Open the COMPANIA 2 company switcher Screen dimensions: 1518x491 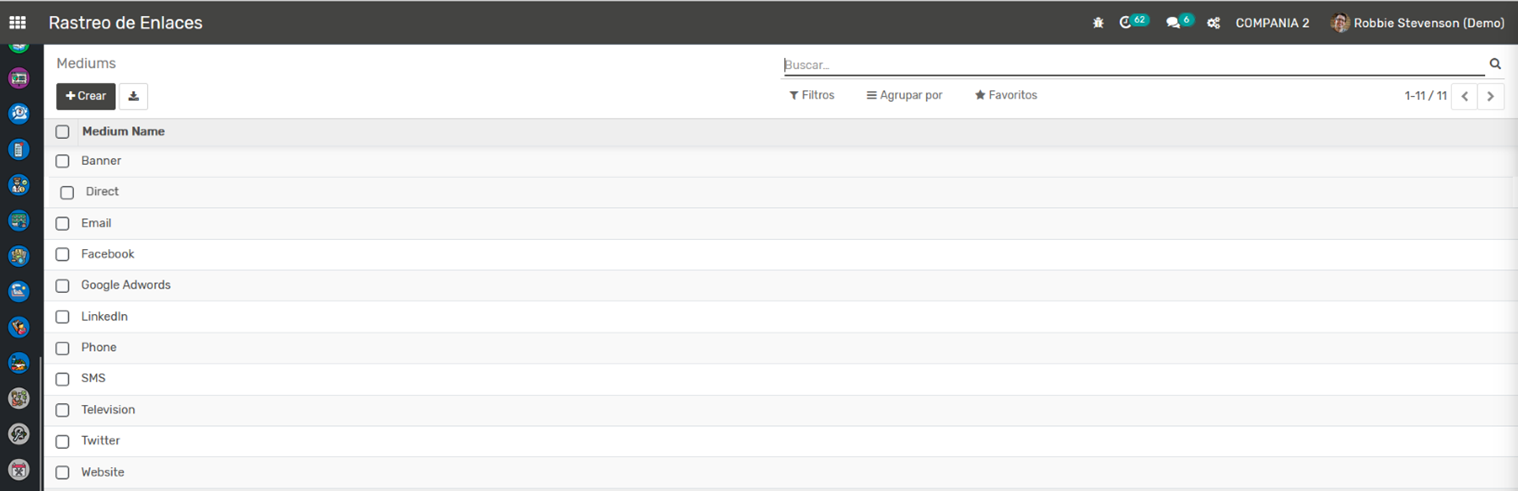tap(1272, 23)
